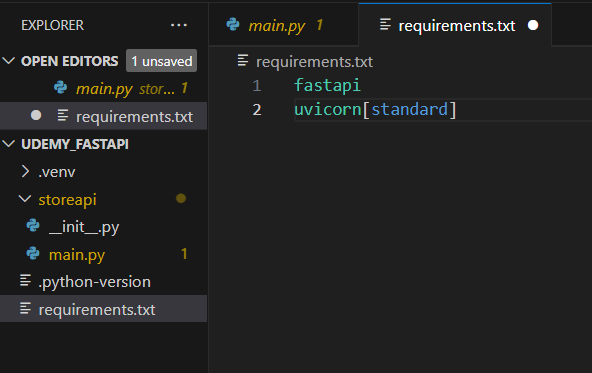Click Python icon beside main.py in storeapi folder

click(x=33, y=253)
